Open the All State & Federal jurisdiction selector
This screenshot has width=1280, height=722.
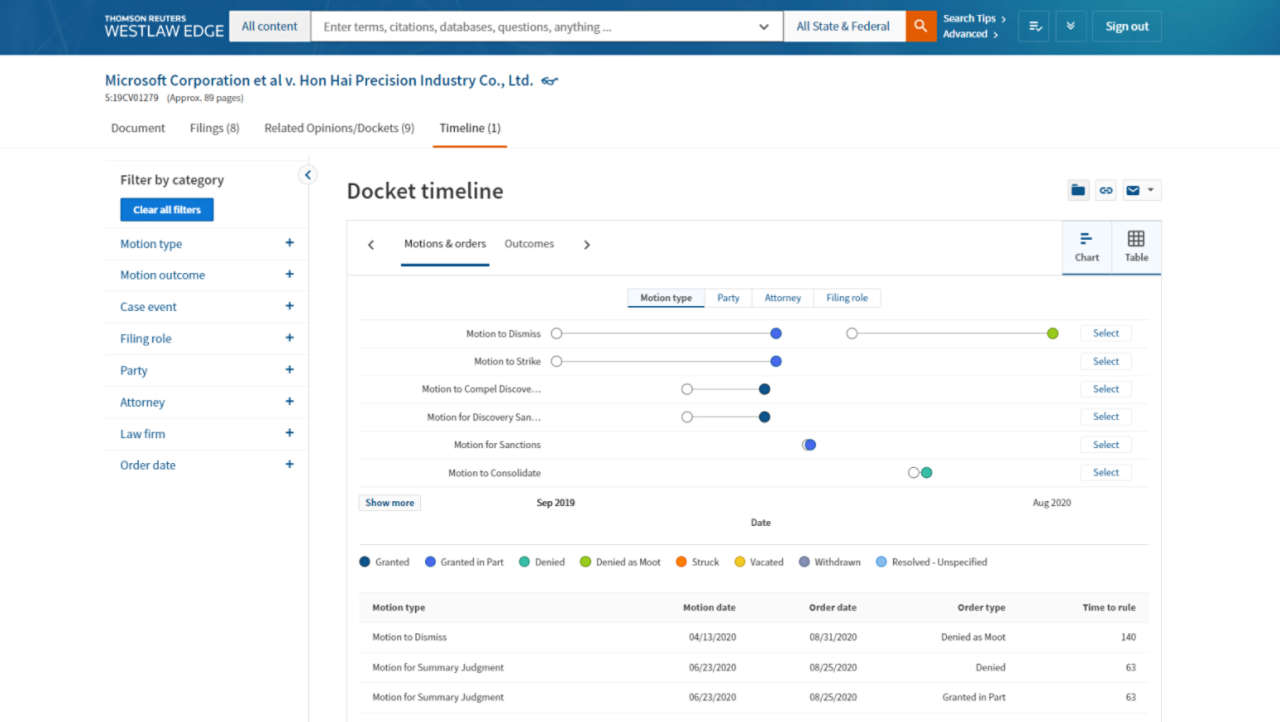pyautogui.click(x=844, y=25)
